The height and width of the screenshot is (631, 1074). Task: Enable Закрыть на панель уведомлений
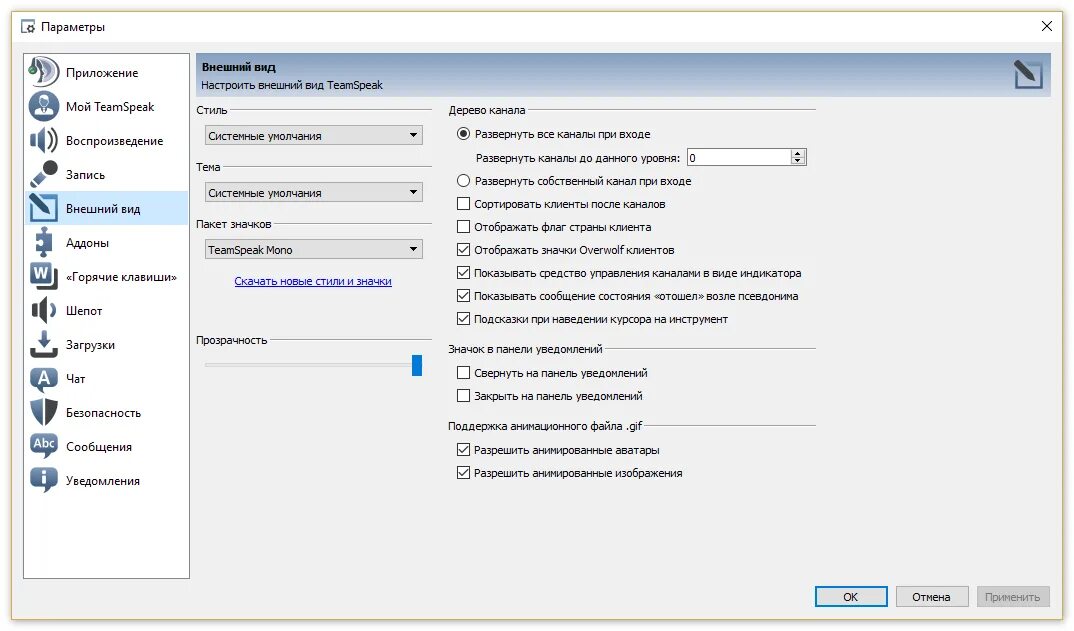click(464, 395)
